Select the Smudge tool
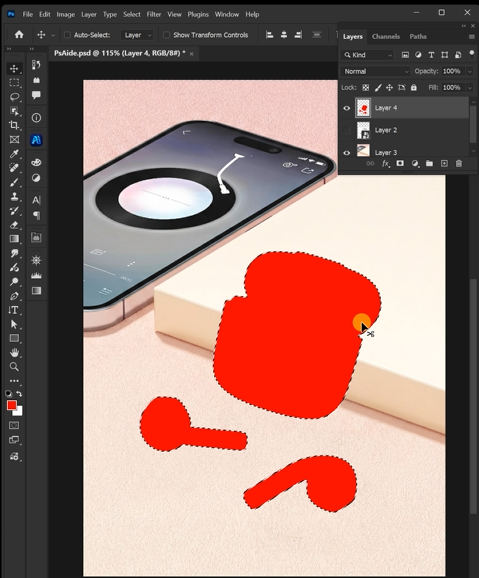Image resolution: width=479 pixels, height=578 pixels. (14, 253)
